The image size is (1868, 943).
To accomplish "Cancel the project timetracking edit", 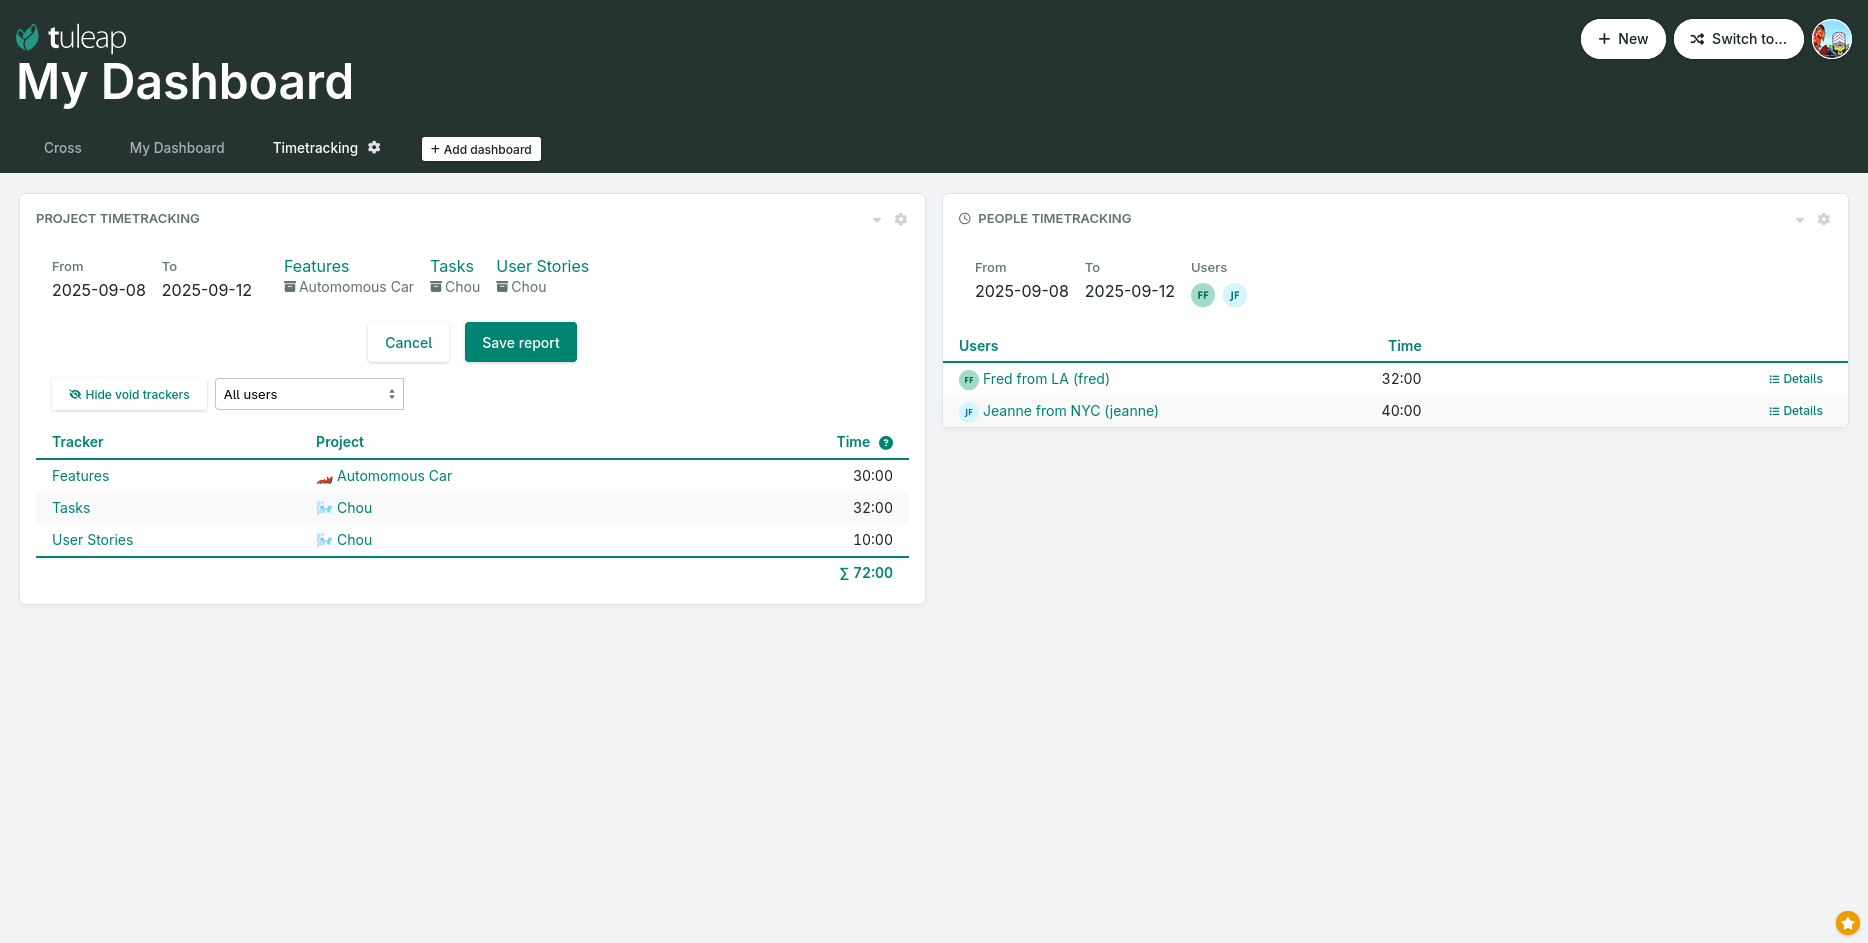I will click(408, 343).
